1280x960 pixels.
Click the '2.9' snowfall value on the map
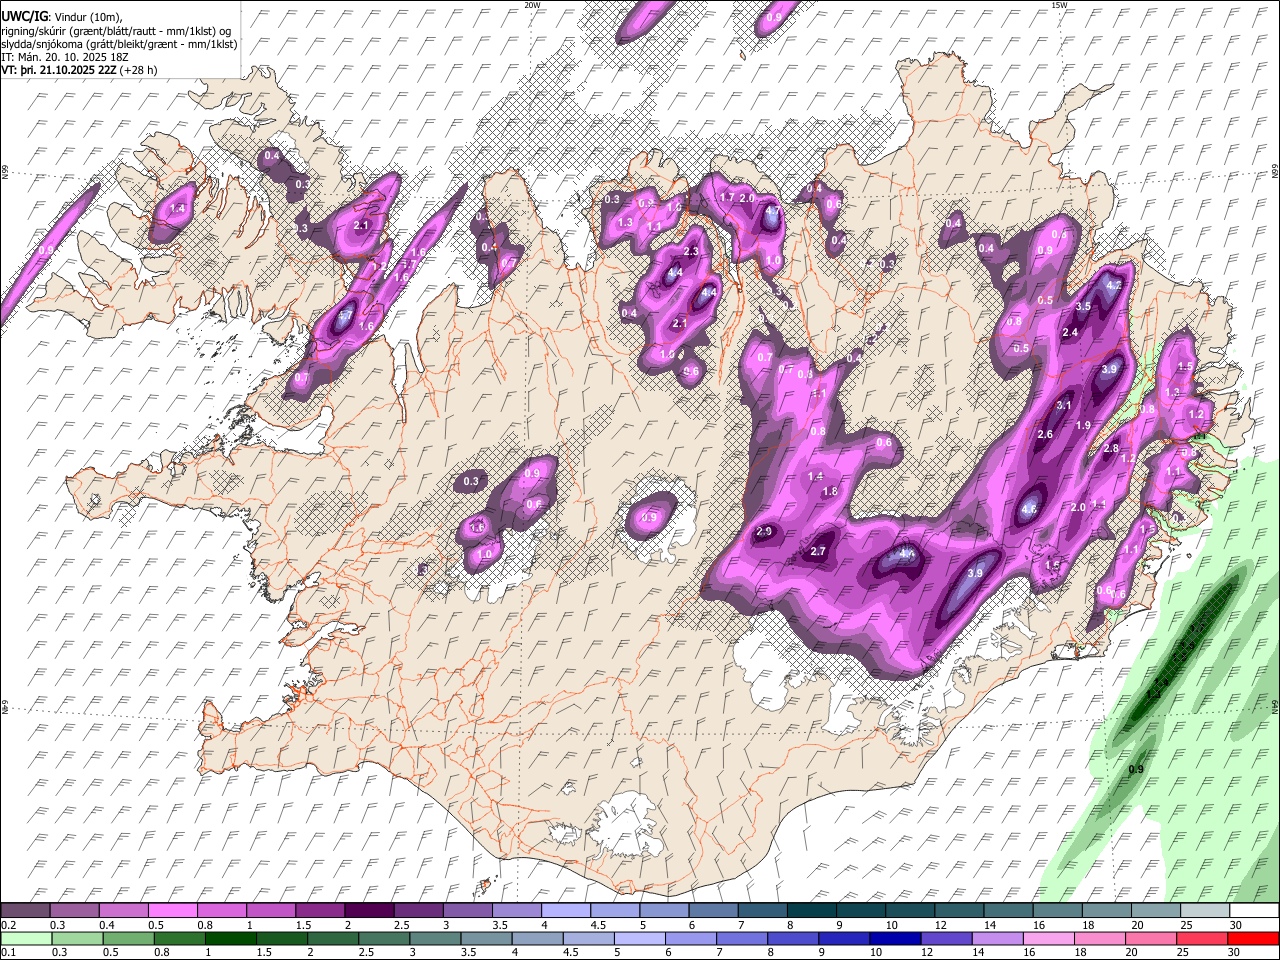pos(765,531)
